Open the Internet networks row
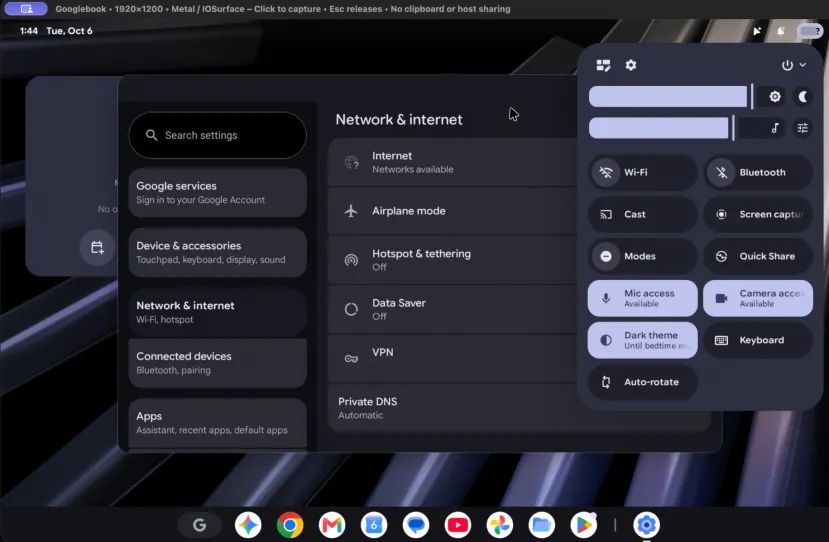The image size is (829, 542). pyautogui.click(x=453, y=162)
